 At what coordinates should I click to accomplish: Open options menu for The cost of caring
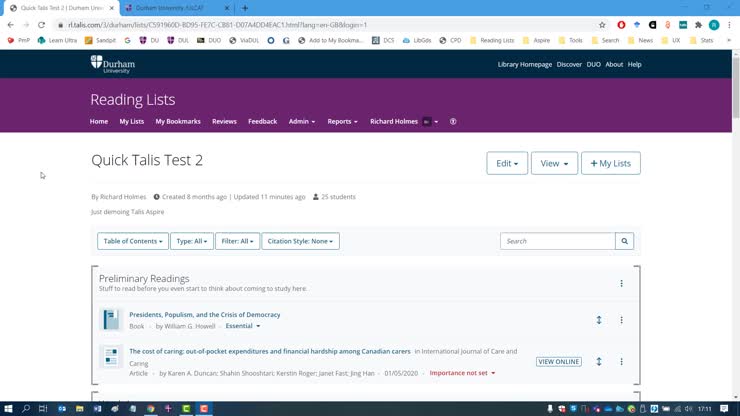tap(621, 361)
